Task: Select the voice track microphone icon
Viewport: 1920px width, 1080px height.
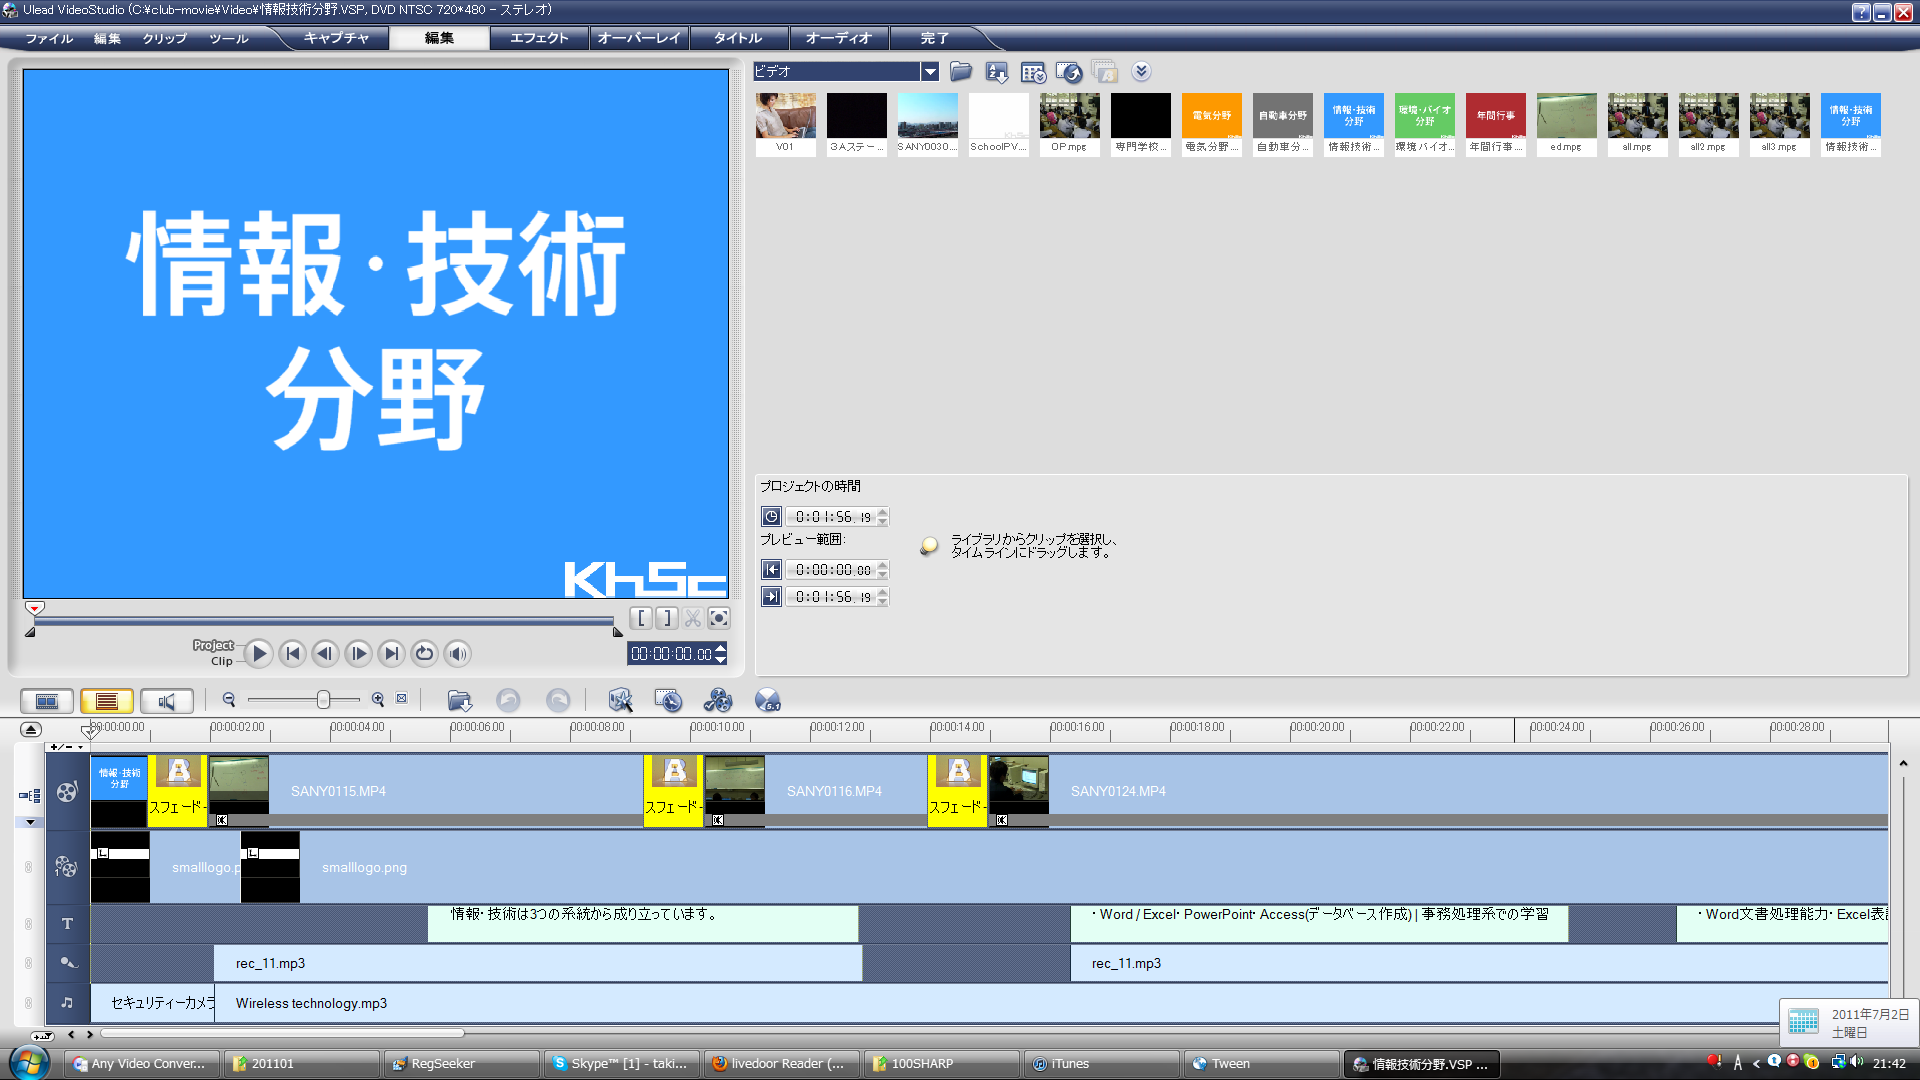Action: click(x=67, y=962)
